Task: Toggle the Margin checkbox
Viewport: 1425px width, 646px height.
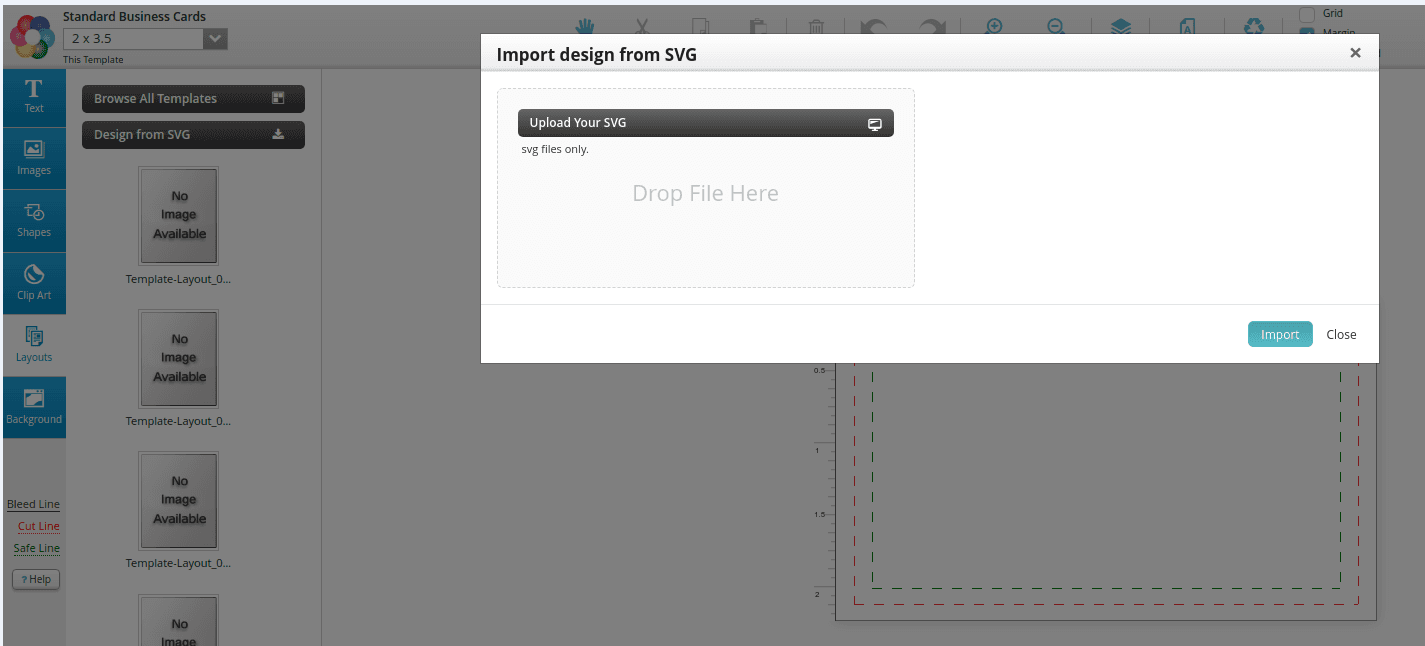Action: 1306,33
